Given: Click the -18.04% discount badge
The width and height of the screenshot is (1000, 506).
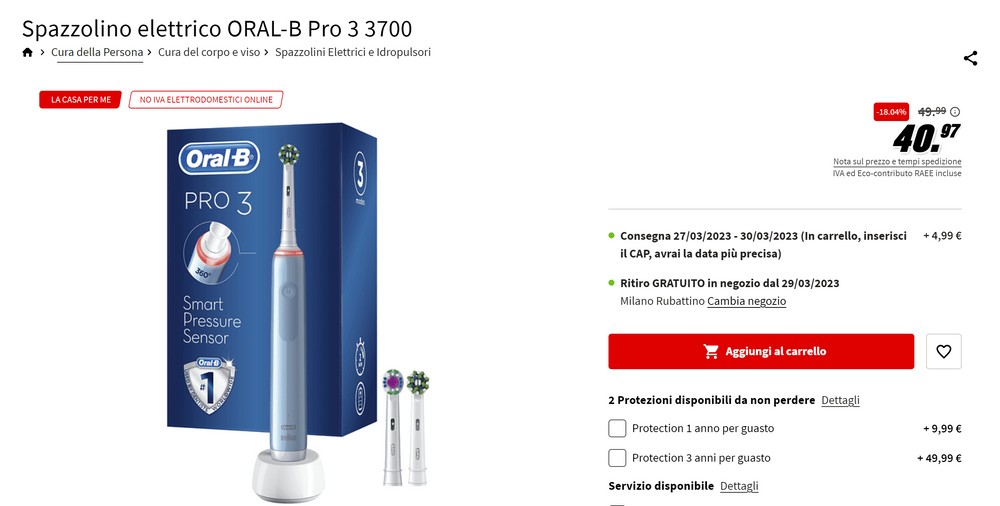Looking at the screenshot, I should 891,112.
